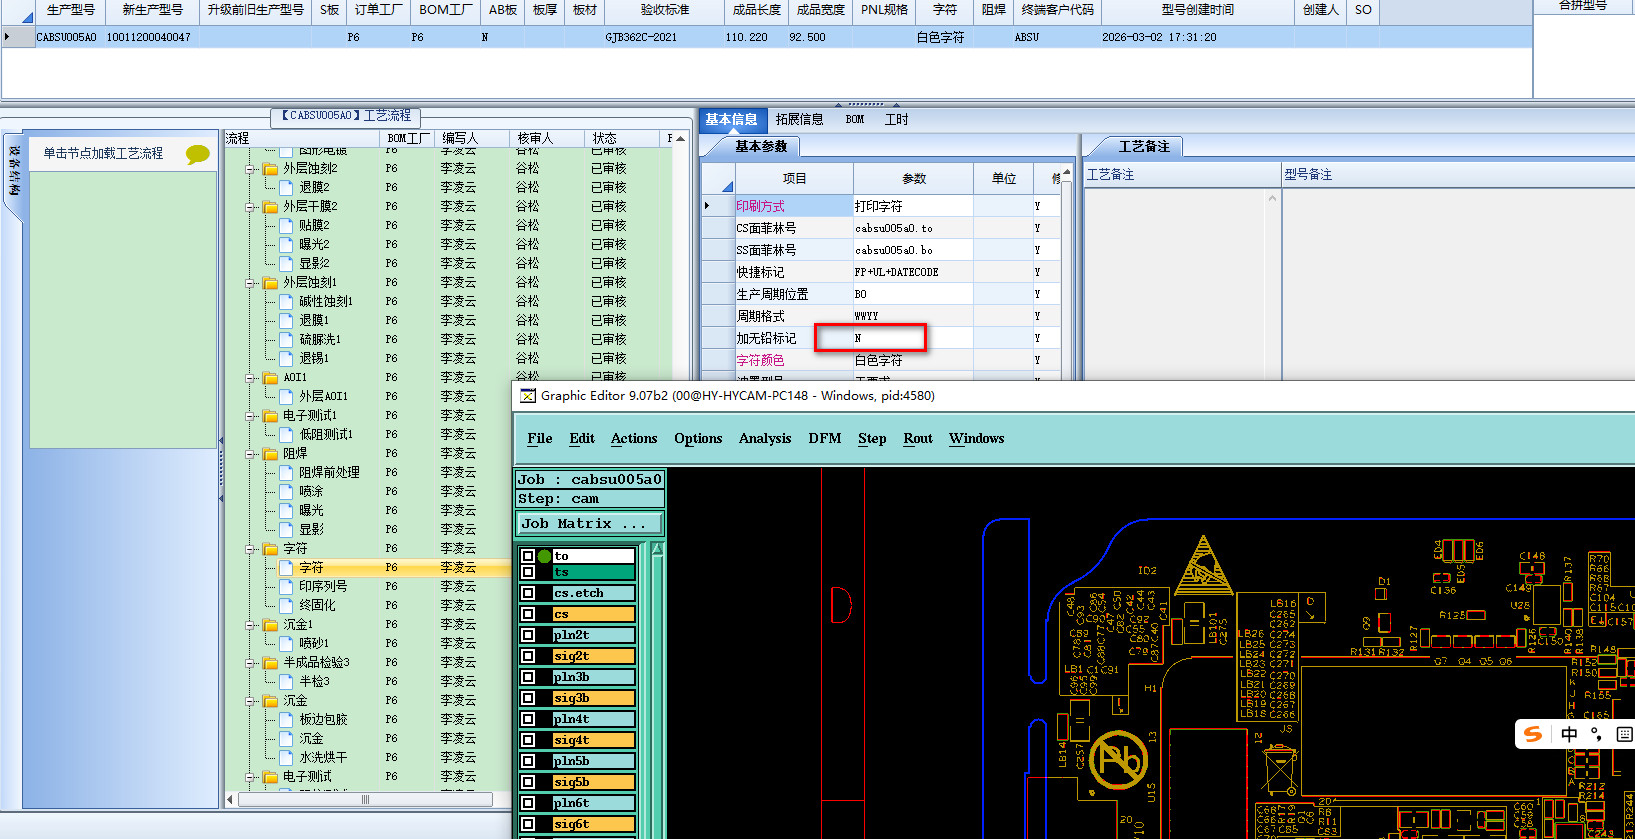This screenshot has height=839, width=1635.
Task: Click the 验收标准 column header
Action: point(664,10)
